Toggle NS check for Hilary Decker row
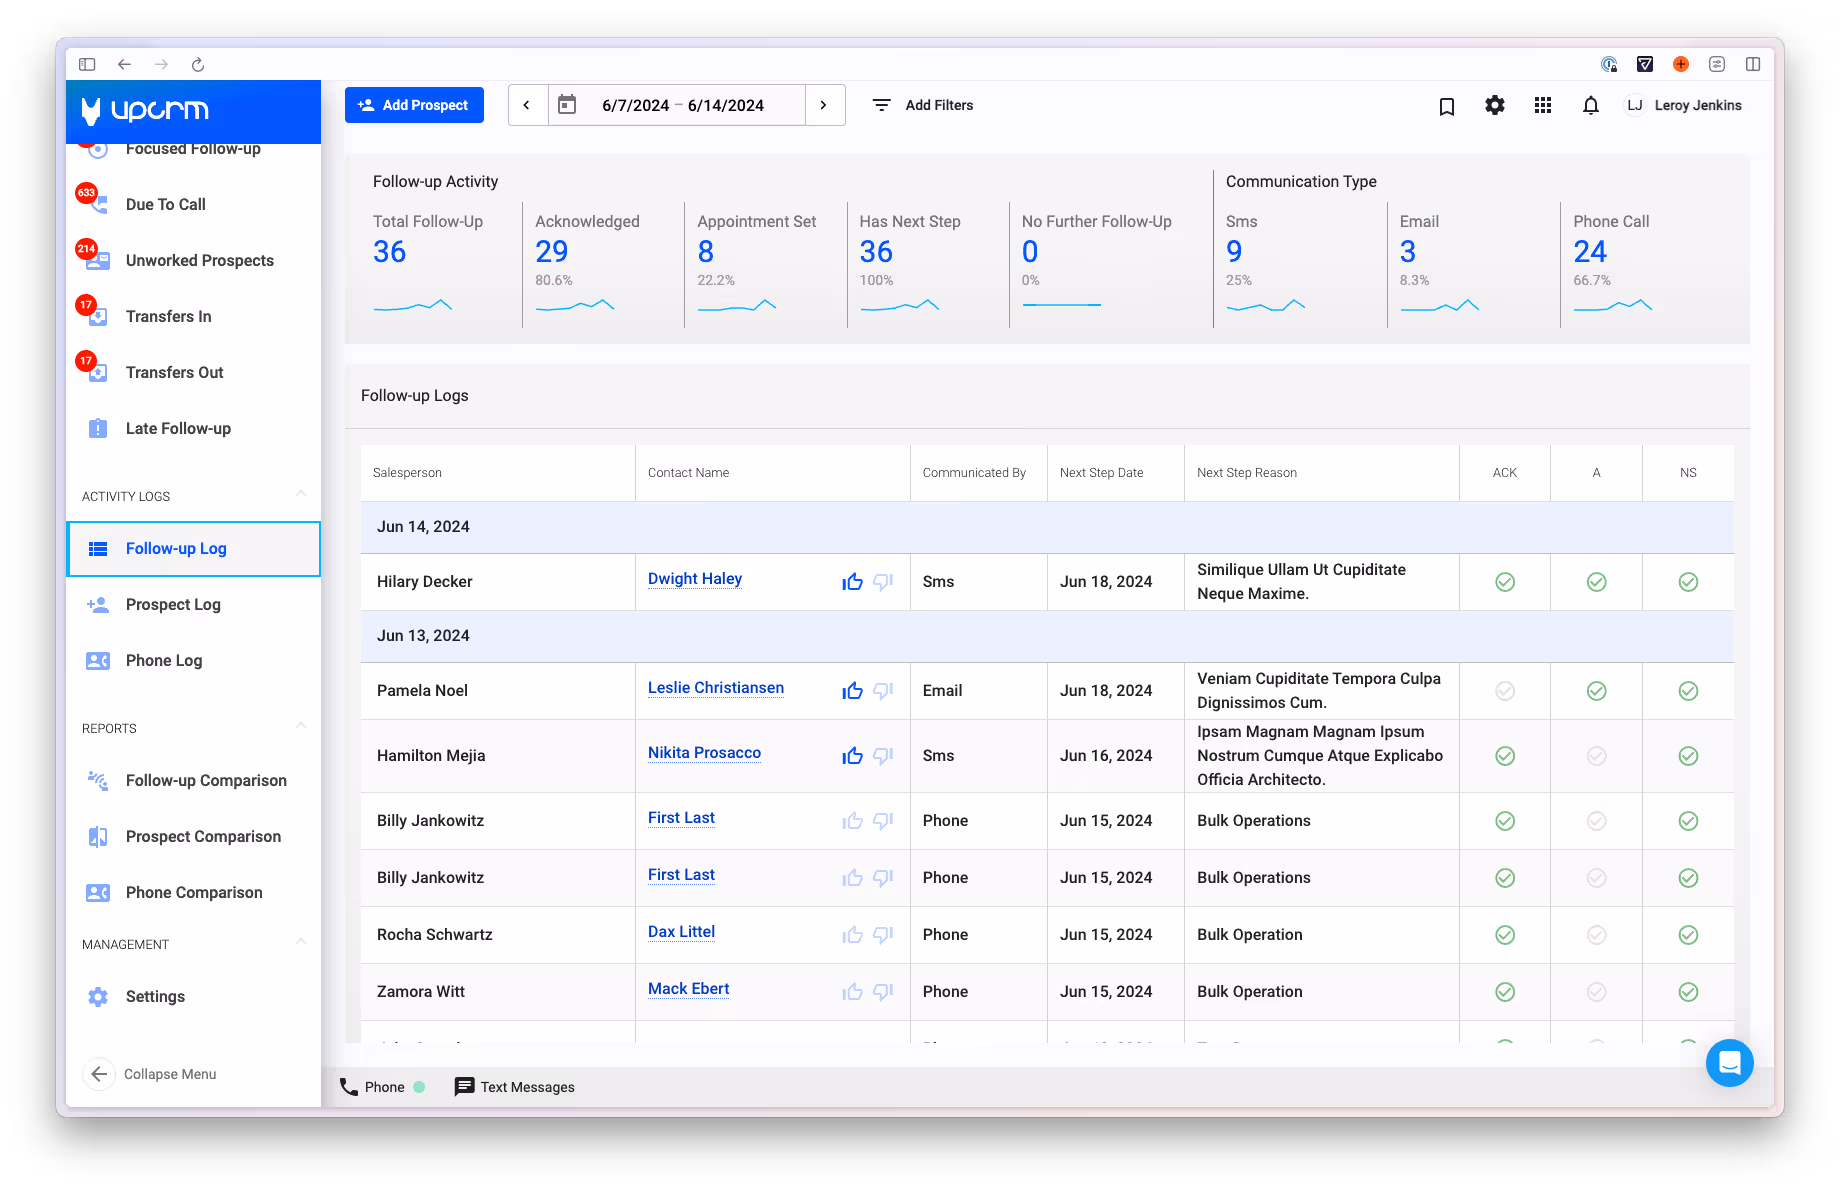Viewport: 1840px width, 1191px height. [1688, 582]
